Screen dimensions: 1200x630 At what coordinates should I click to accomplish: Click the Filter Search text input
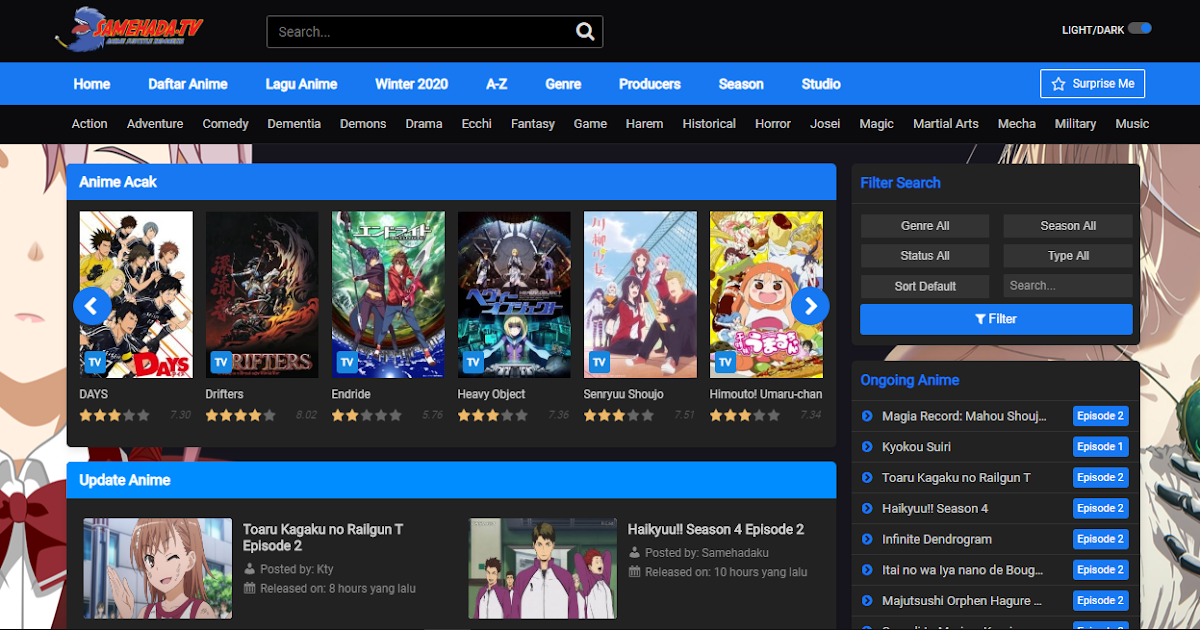coord(1068,286)
